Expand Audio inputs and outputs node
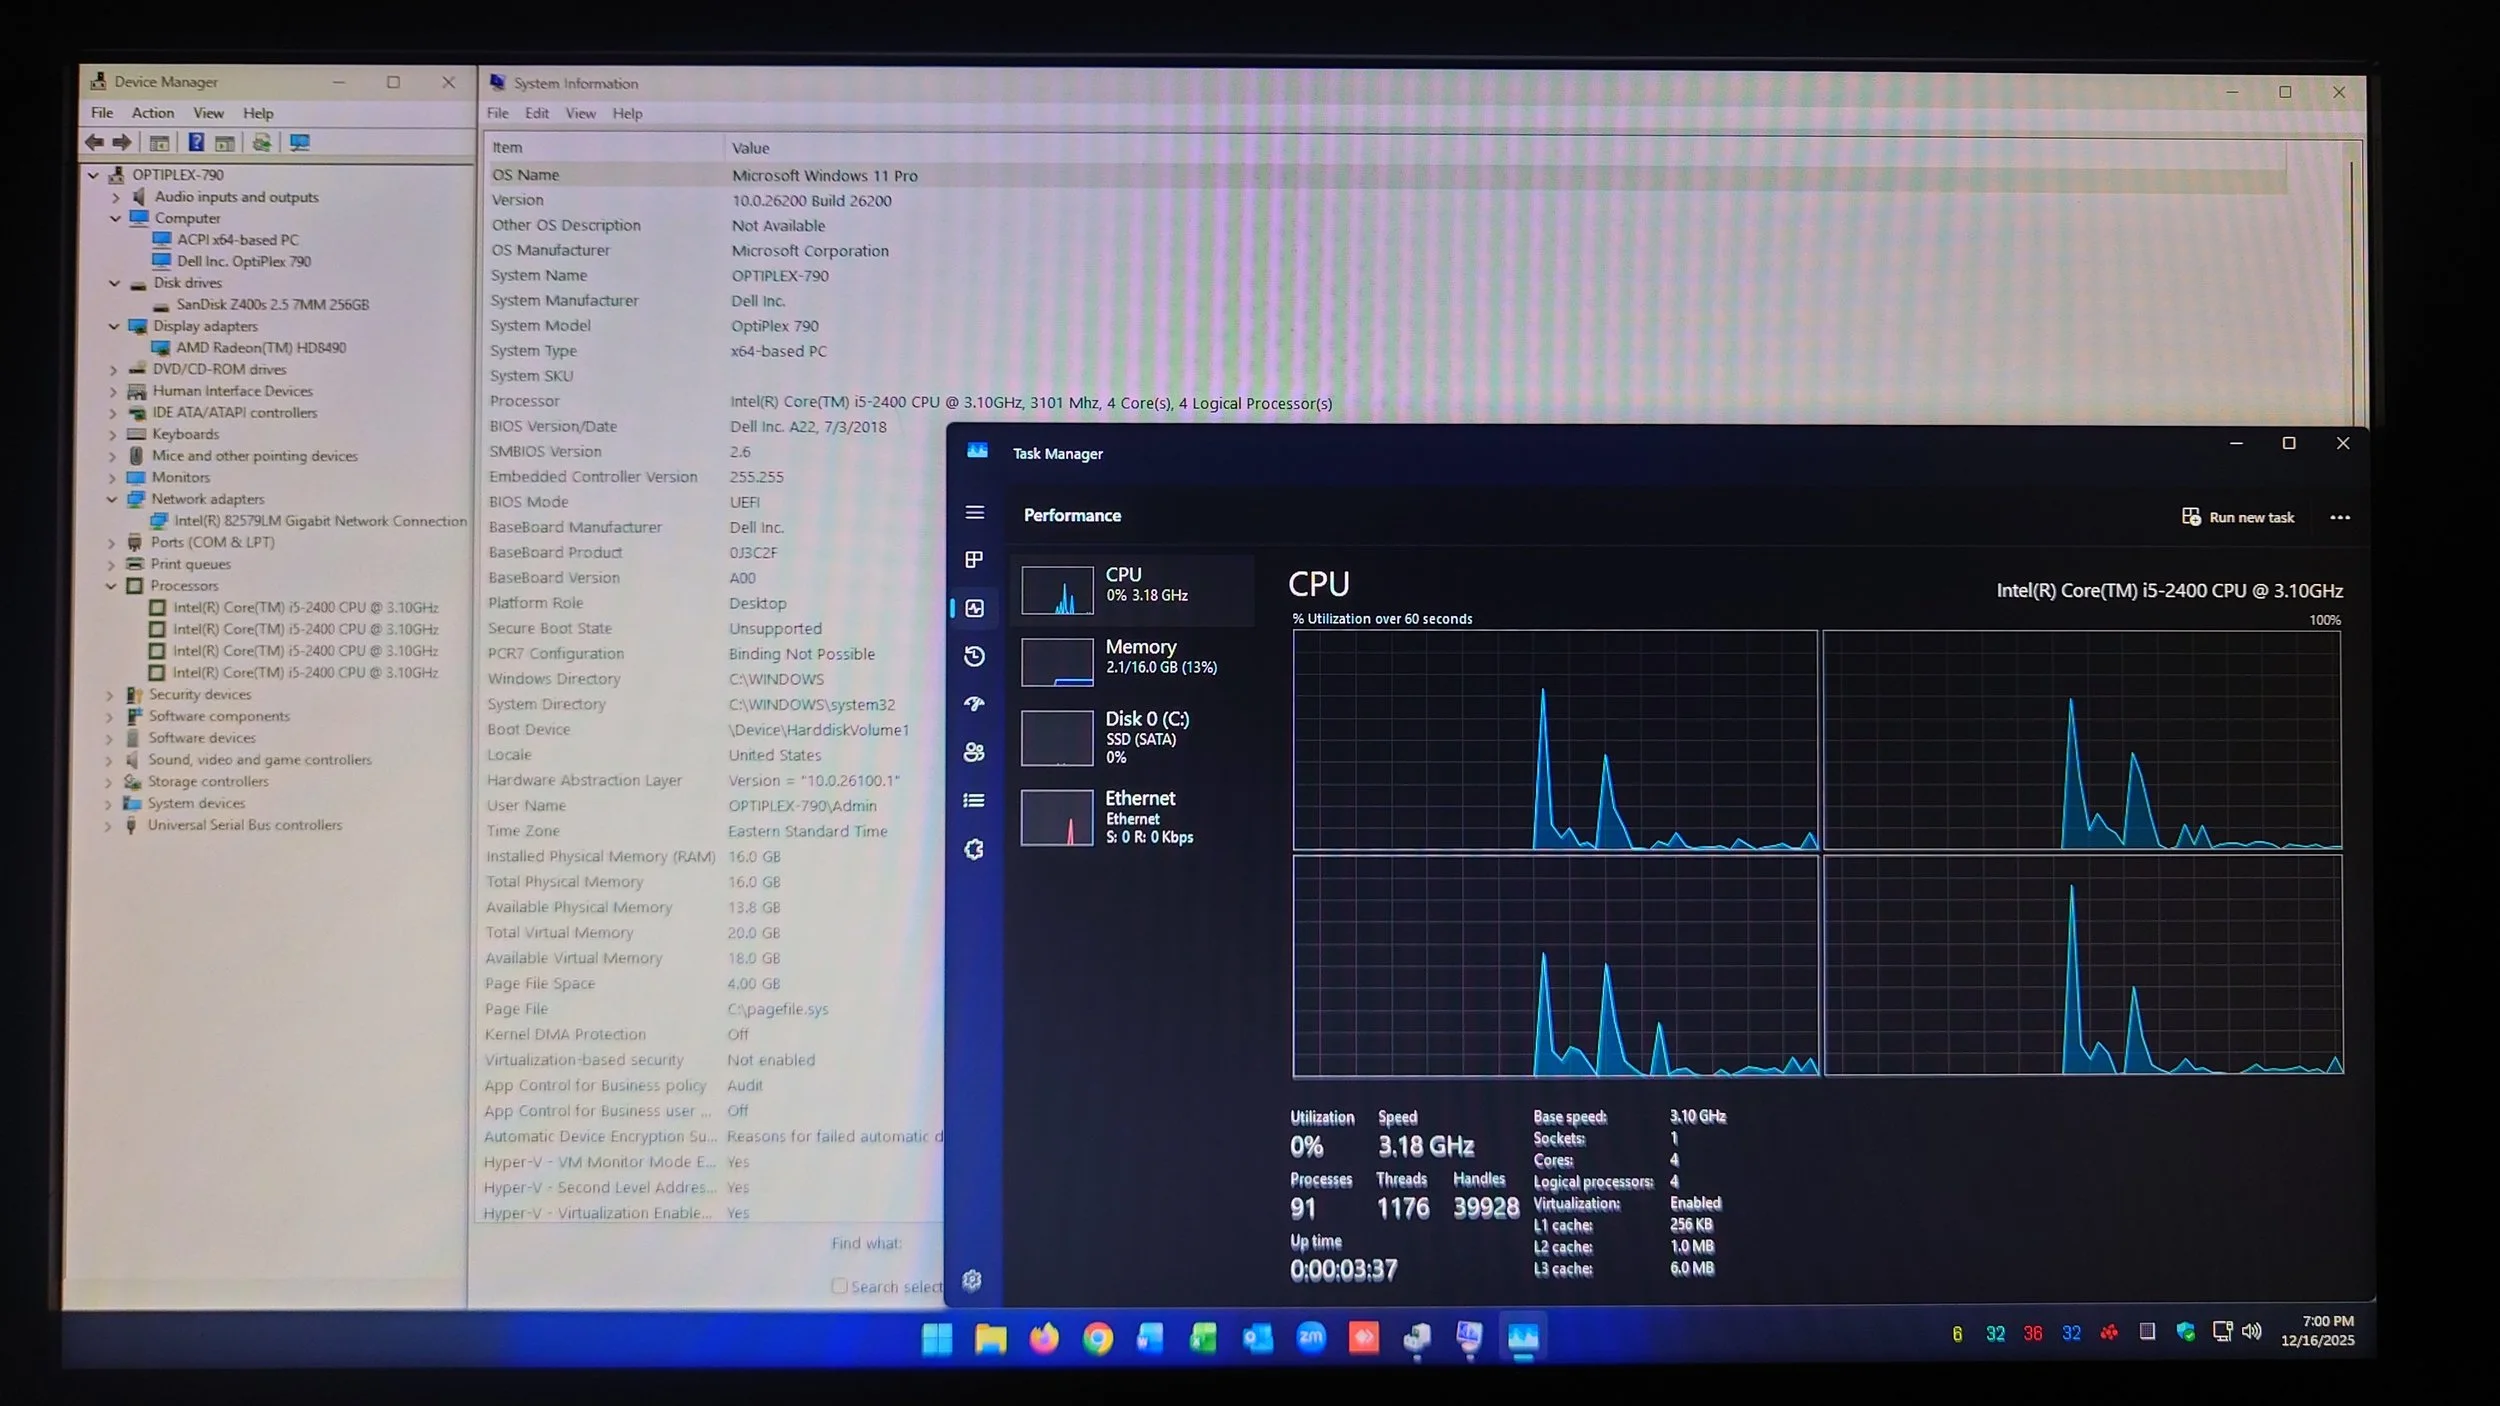Image resolution: width=2500 pixels, height=1406 pixels. coord(116,197)
